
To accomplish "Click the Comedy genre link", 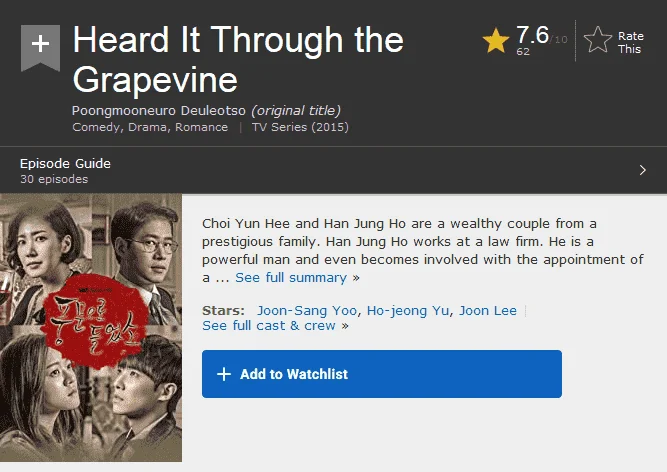I will pyautogui.click(x=96, y=127).
